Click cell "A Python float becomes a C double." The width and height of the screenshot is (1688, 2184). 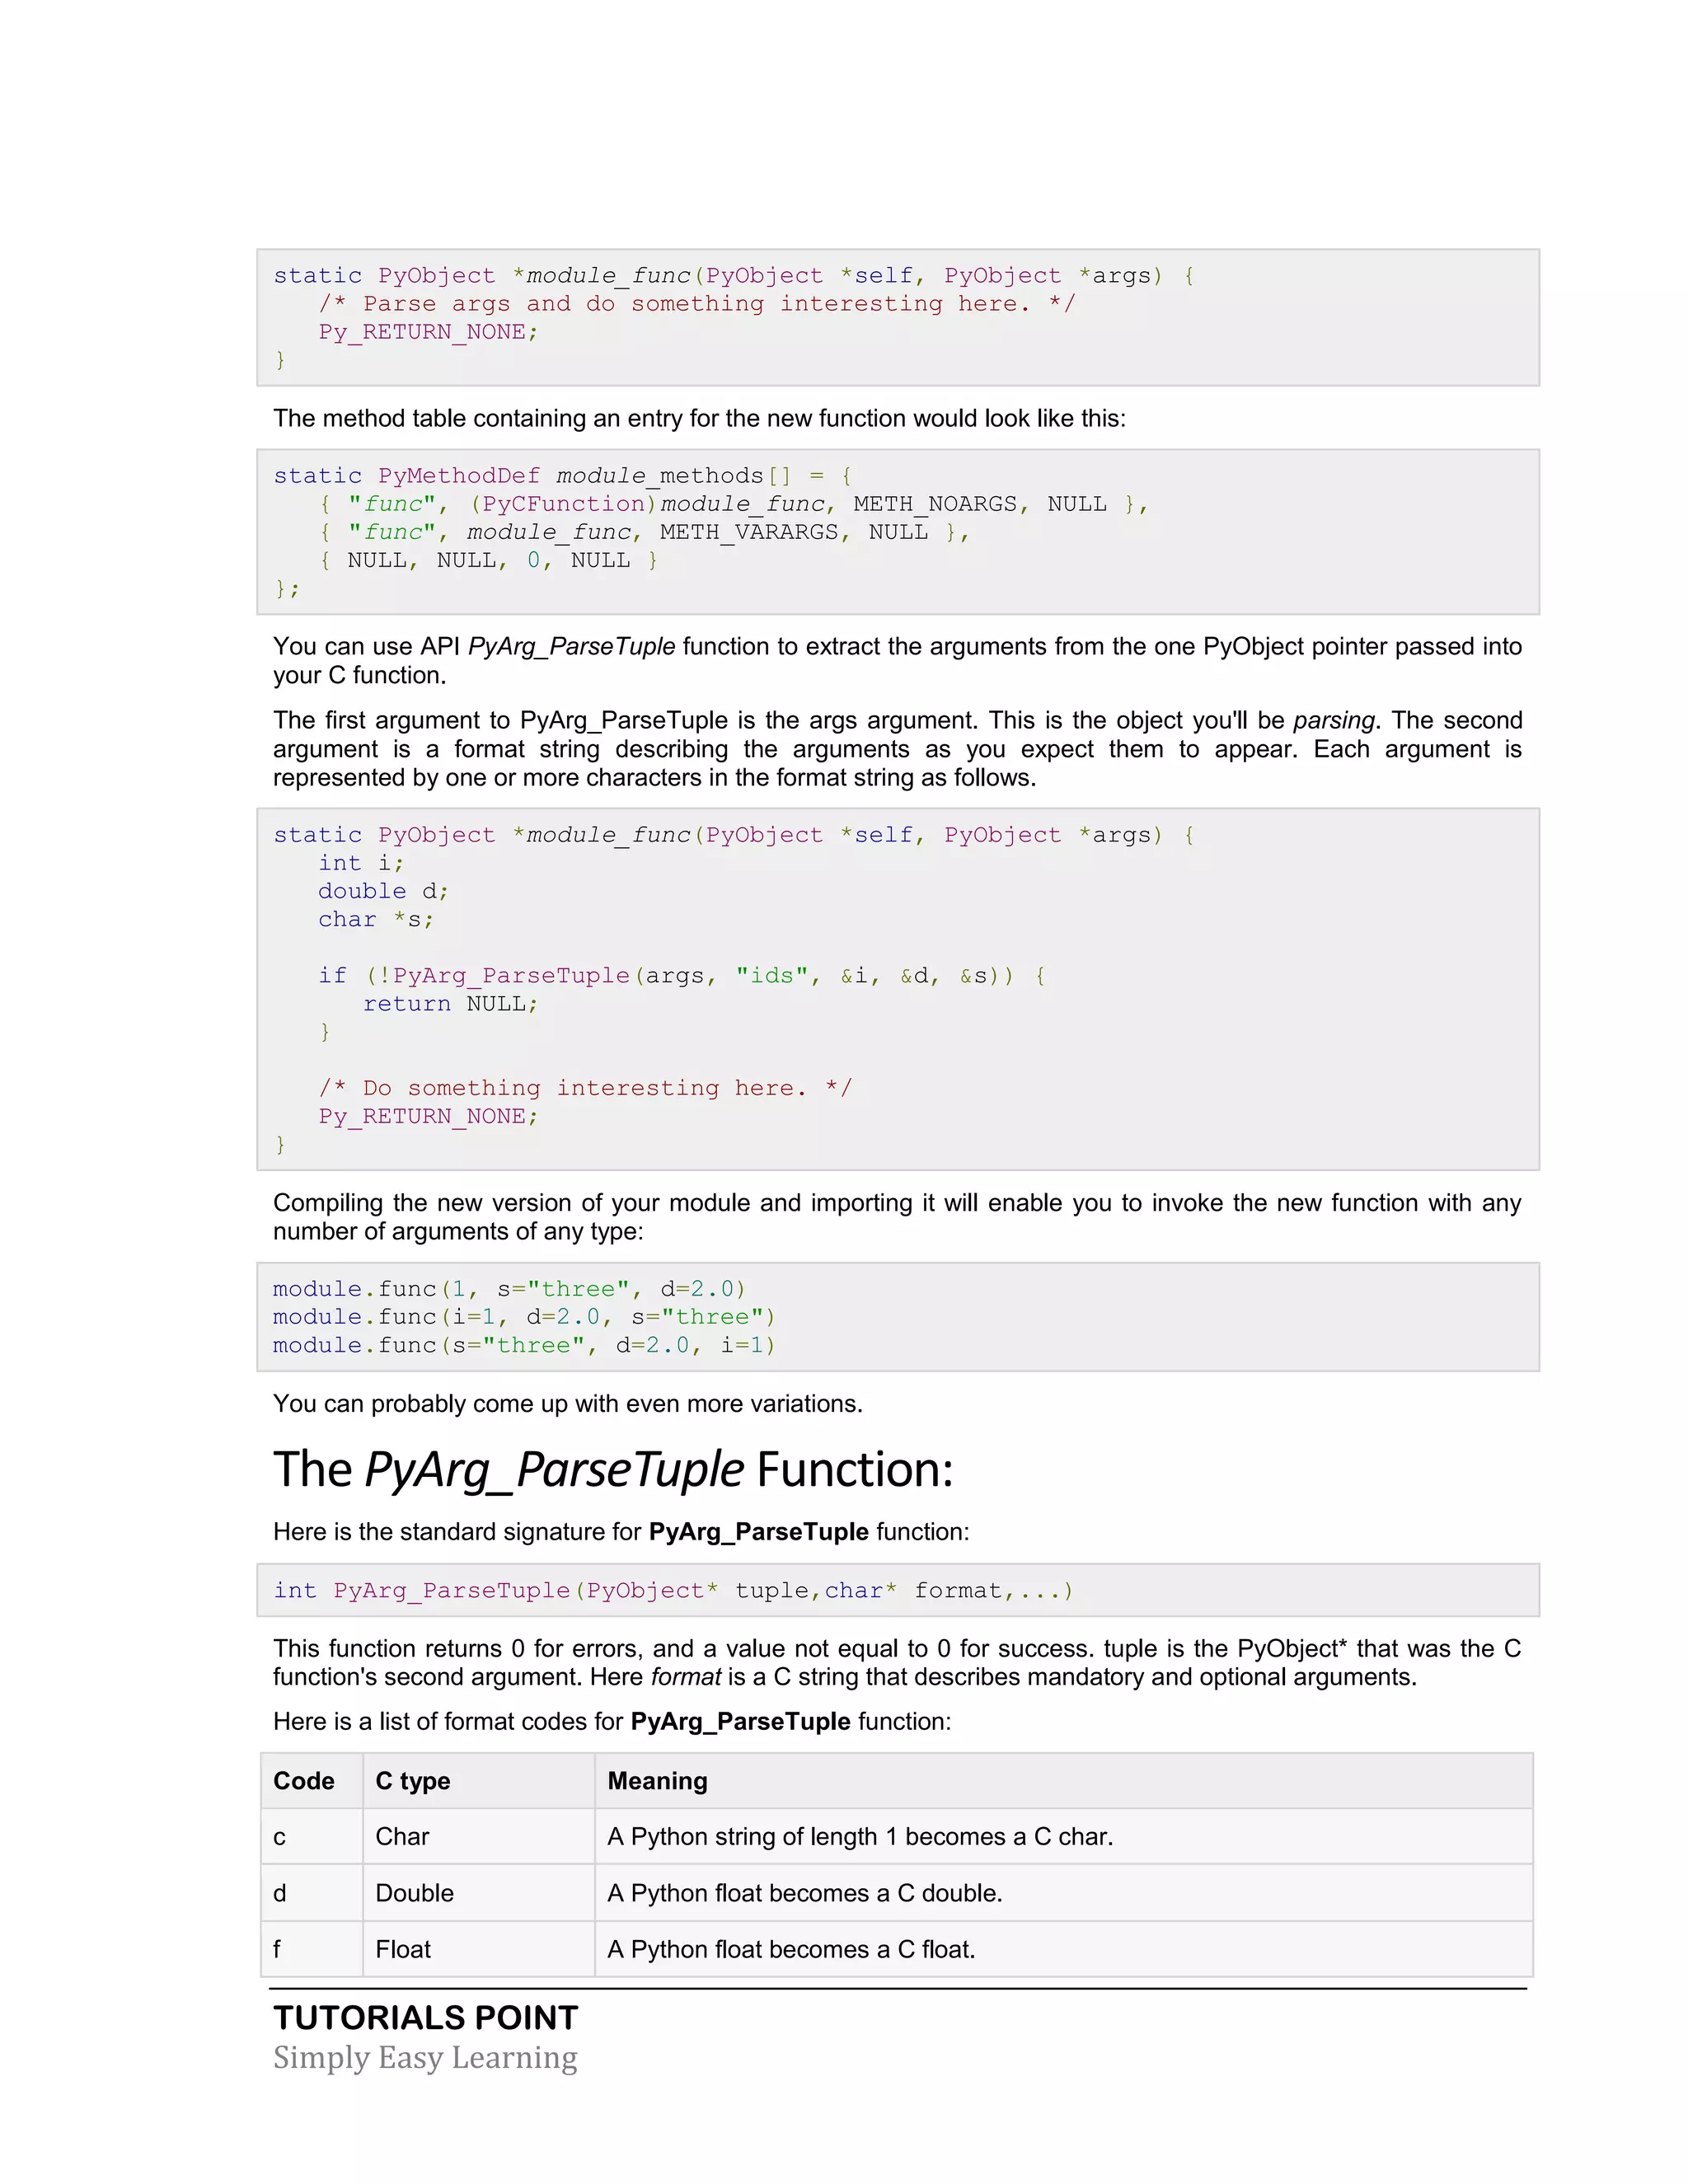1064,1893
